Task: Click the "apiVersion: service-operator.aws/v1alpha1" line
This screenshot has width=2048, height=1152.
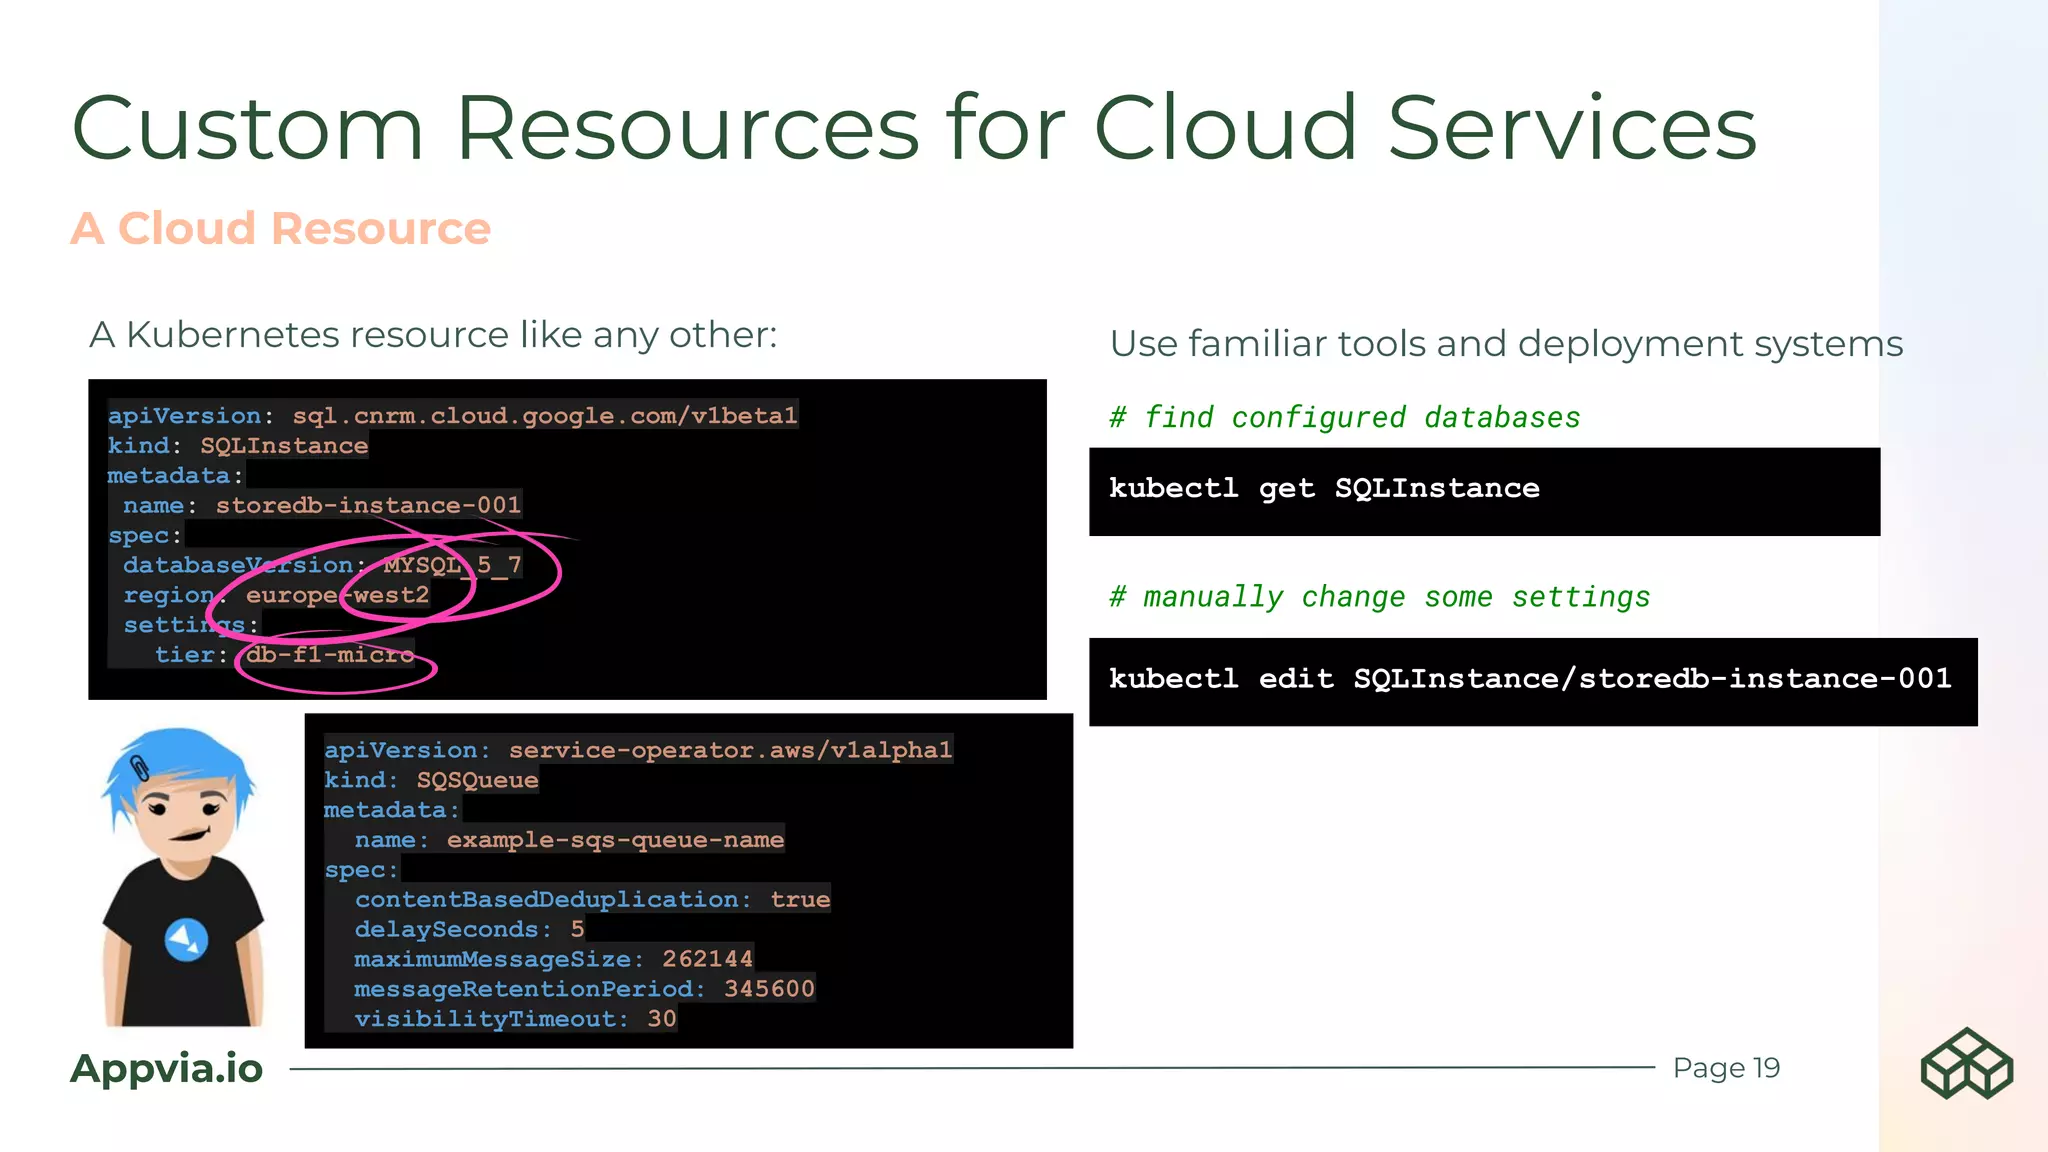Action: [638, 750]
